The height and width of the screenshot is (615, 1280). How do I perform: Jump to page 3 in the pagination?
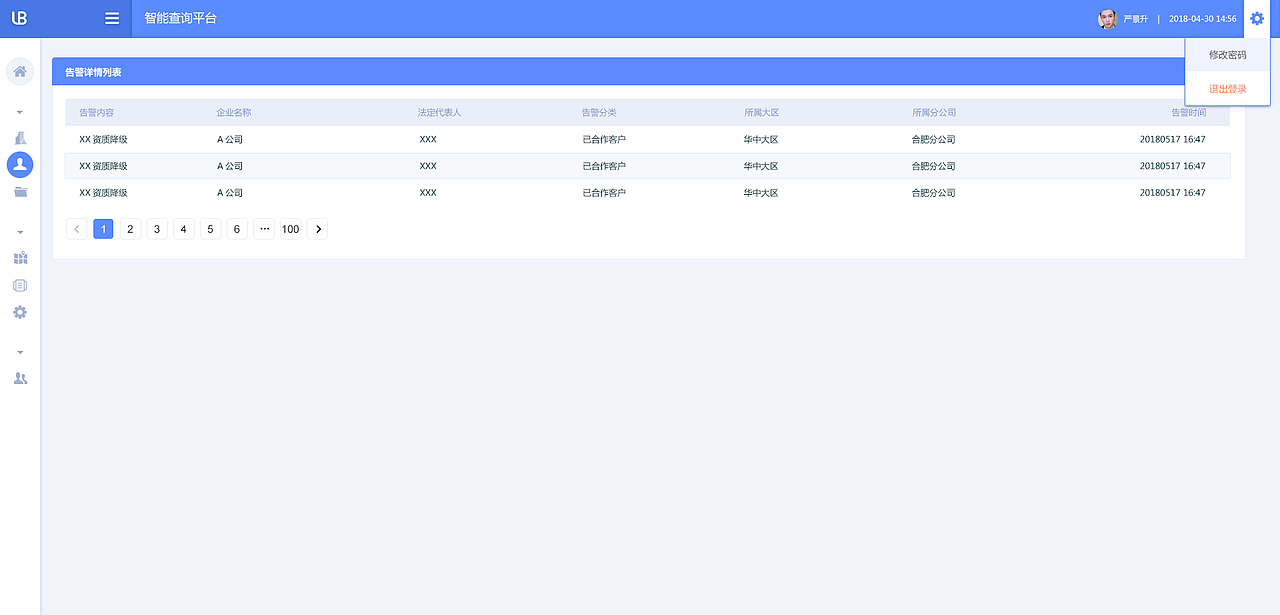tap(157, 229)
